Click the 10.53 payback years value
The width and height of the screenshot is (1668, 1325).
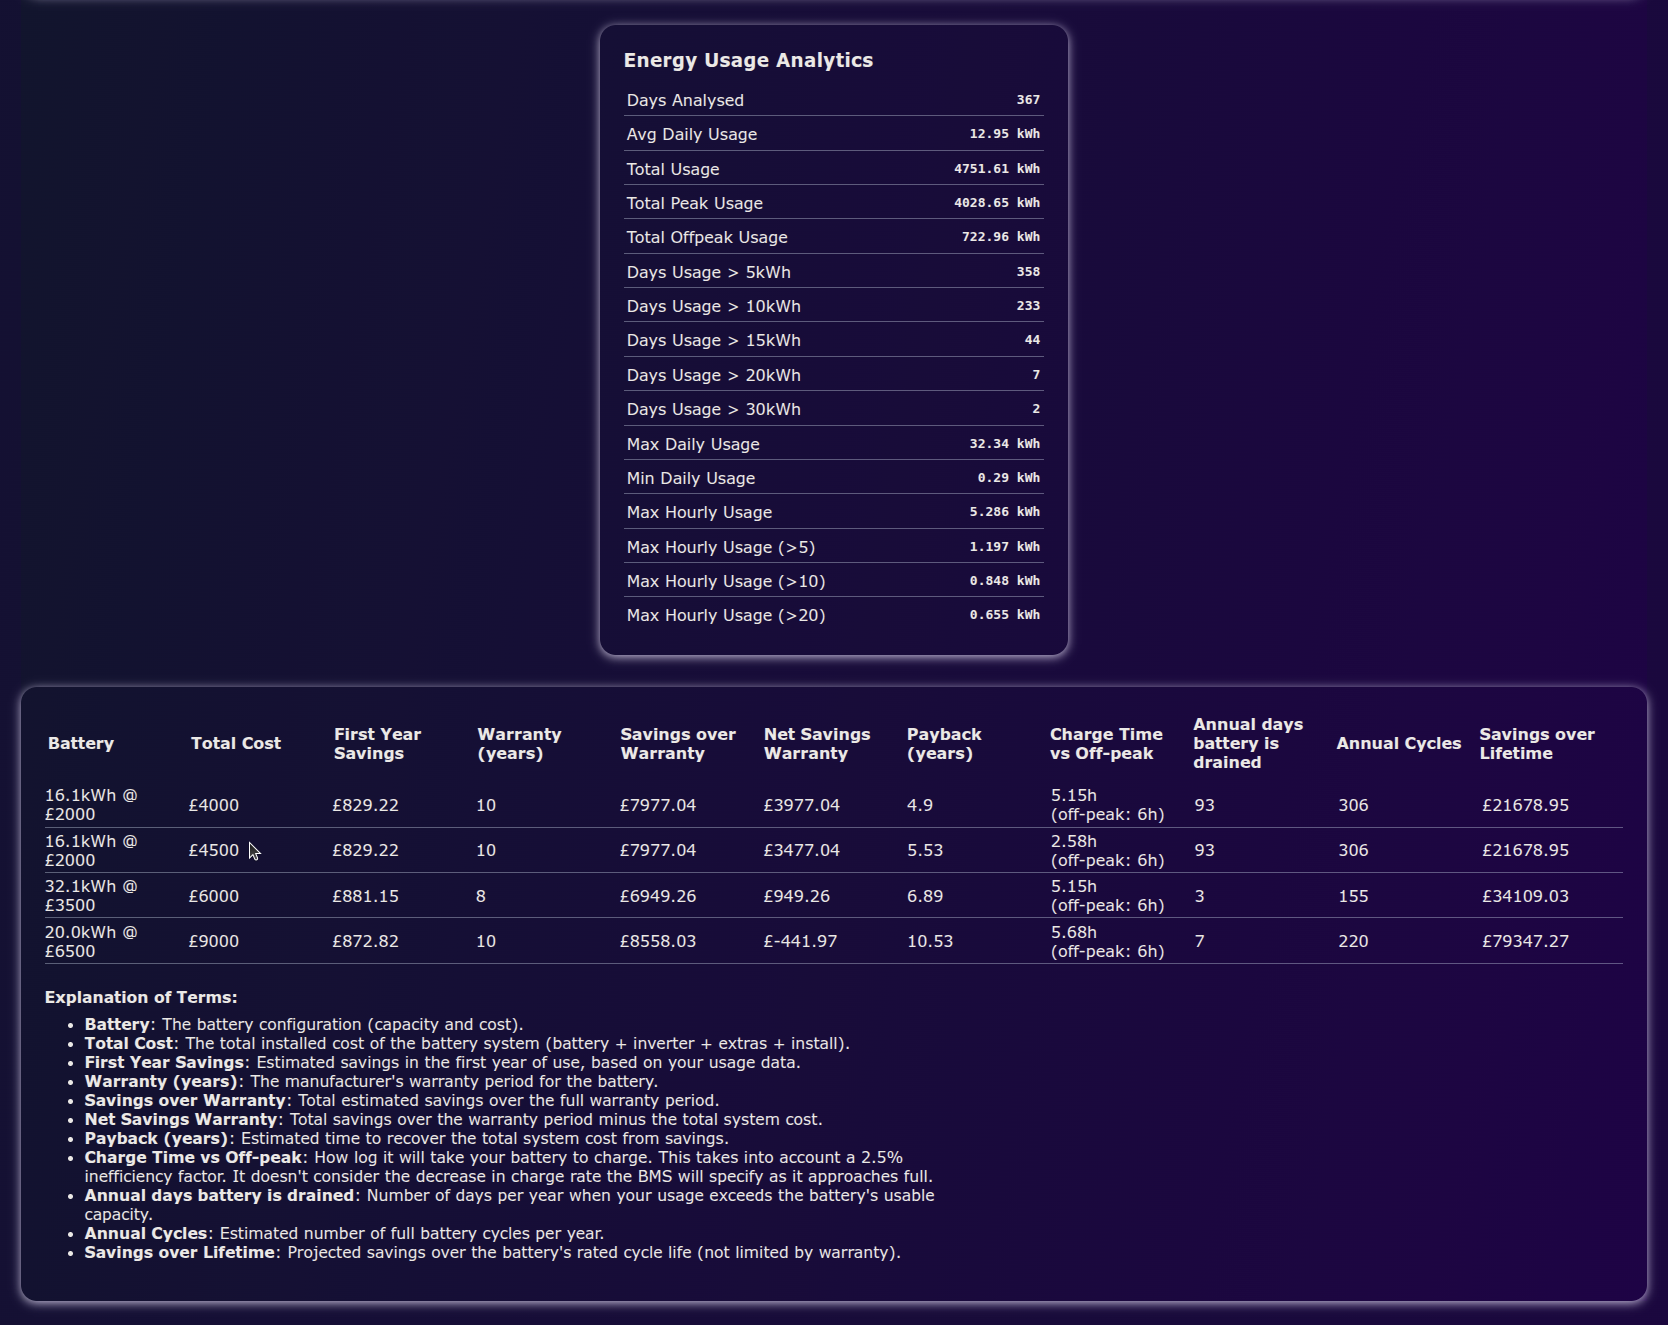930,941
